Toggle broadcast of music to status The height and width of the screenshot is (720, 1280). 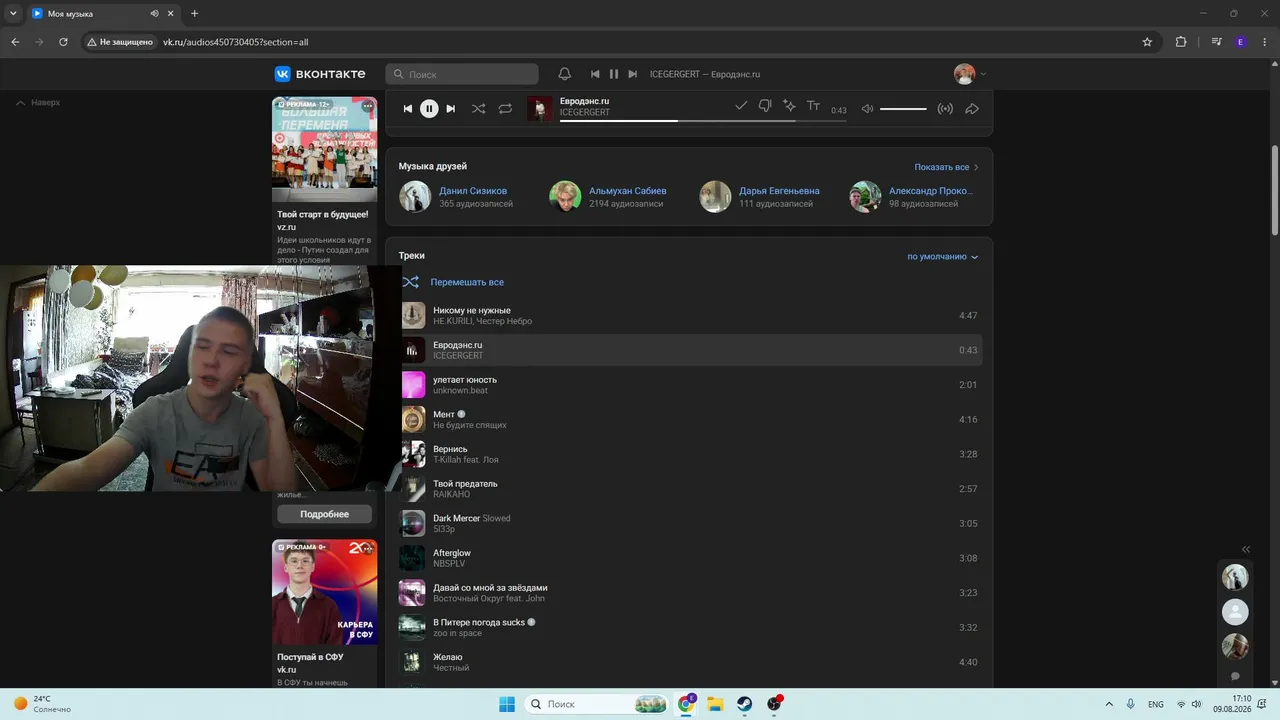click(945, 109)
